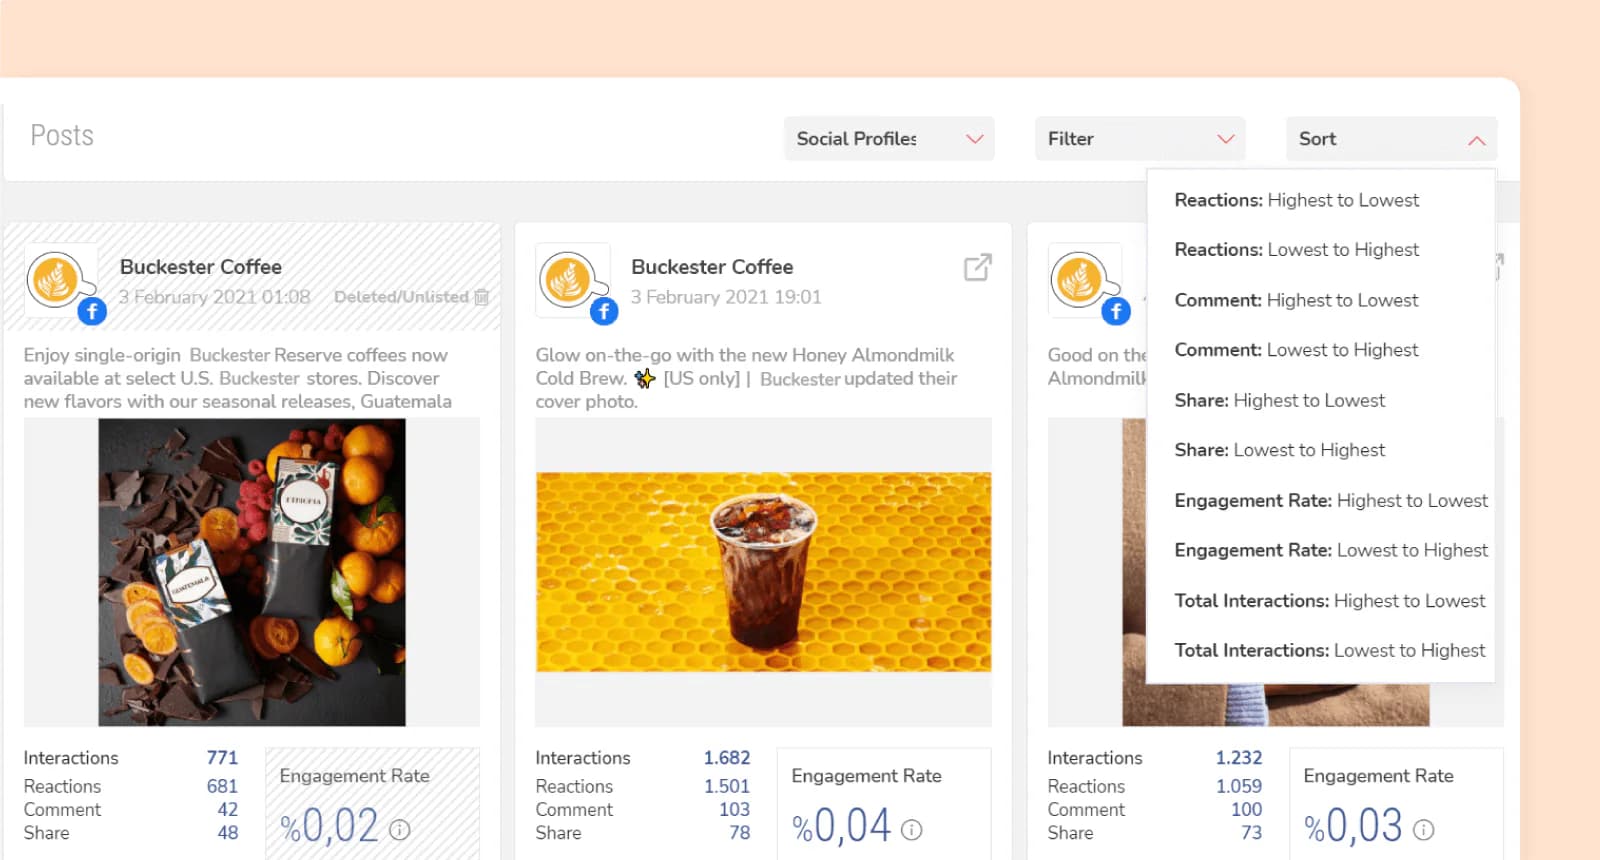Viewport: 1600px width, 860px height.
Task: Sort by Total Interactions: Highest to Lowest
Action: 1330,601
